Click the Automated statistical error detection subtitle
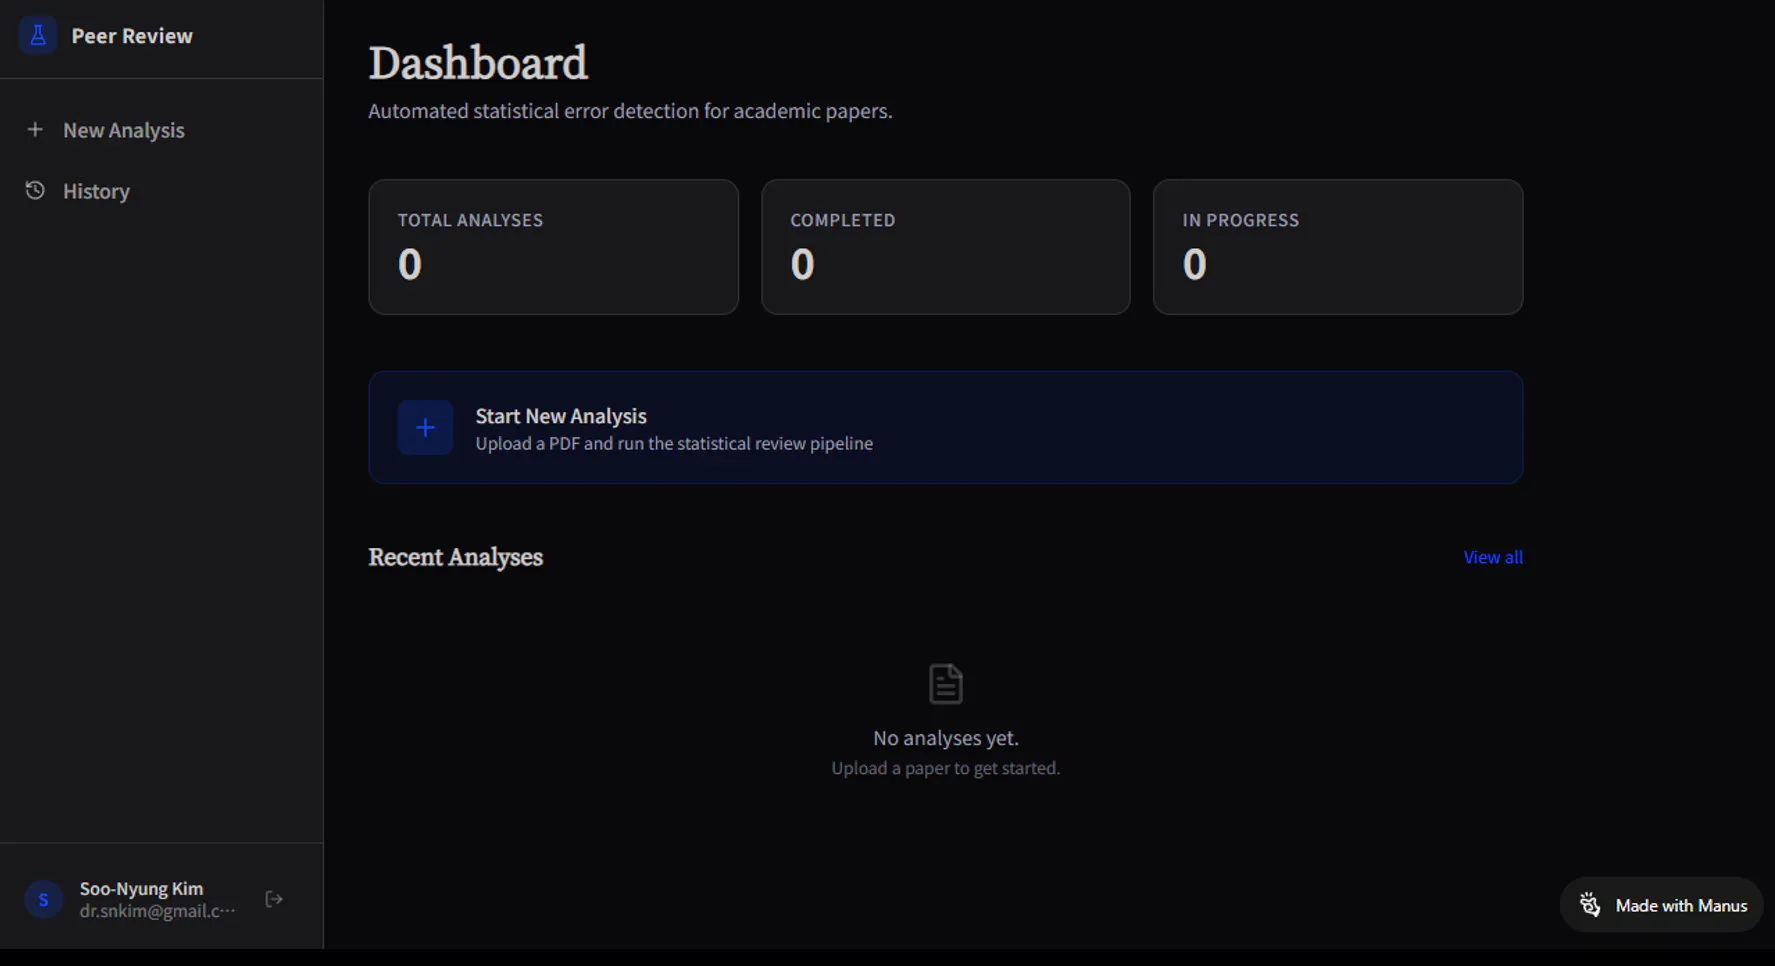The width and height of the screenshot is (1775, 966). pyautogui.click(x=630, y=111)
